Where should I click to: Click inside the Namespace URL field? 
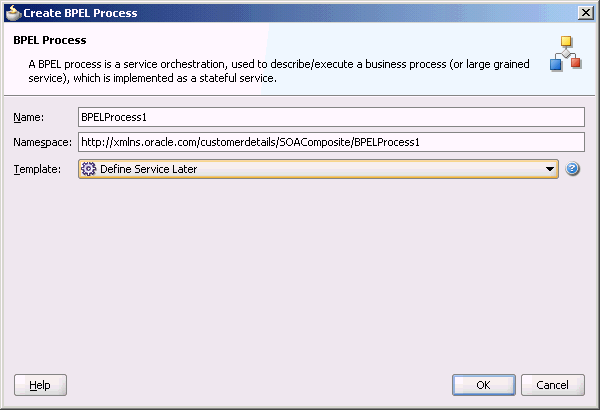(331, 142)
